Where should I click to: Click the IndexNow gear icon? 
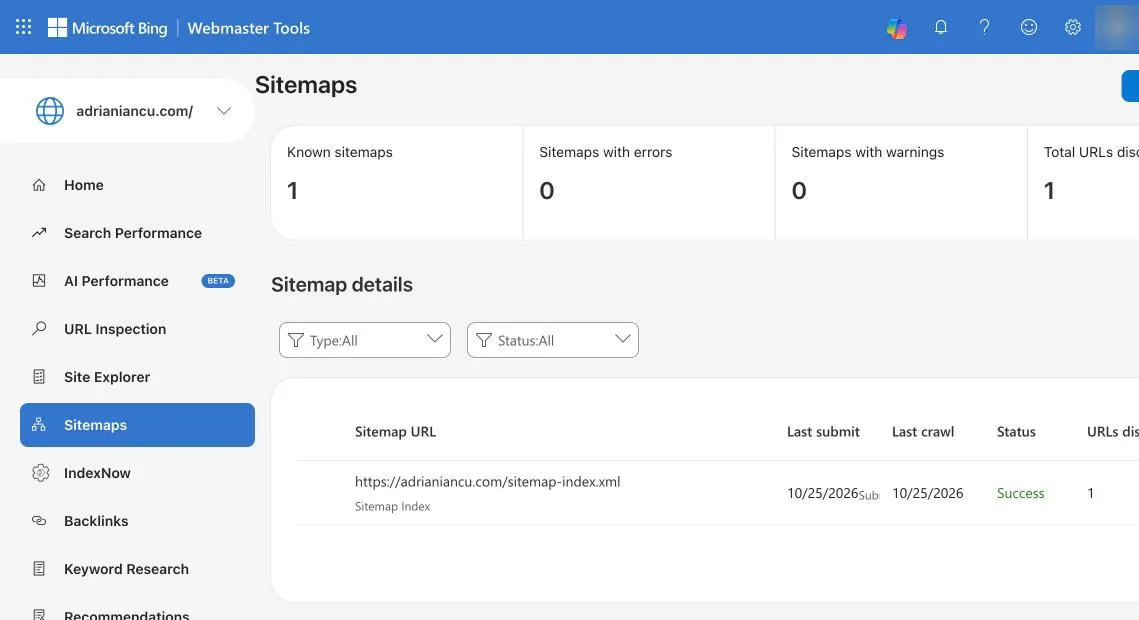(40, 473)
